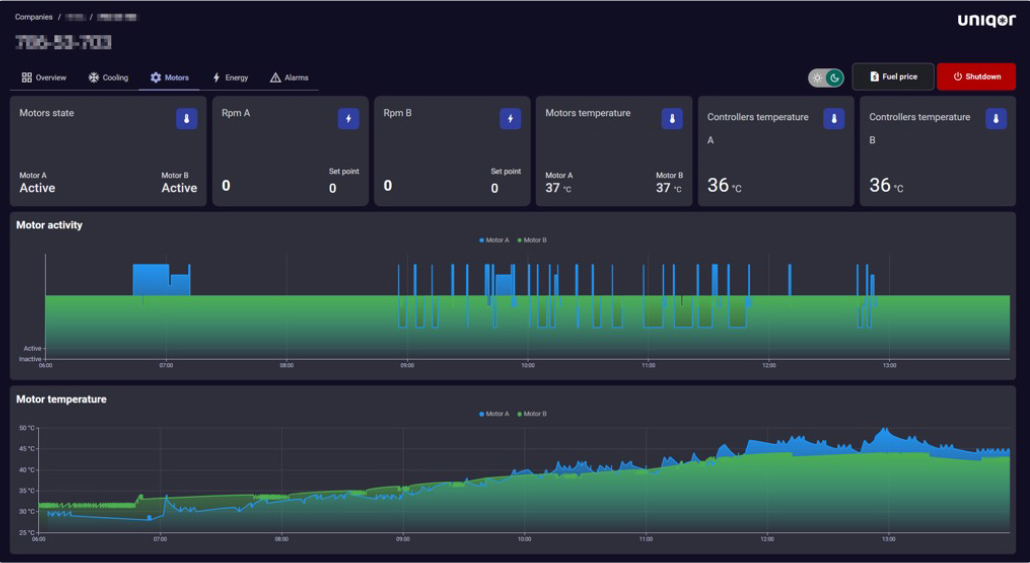Toggle the light/dark theme switch
Viewport: 1030px width, 563px height.
tap(826, 78)
